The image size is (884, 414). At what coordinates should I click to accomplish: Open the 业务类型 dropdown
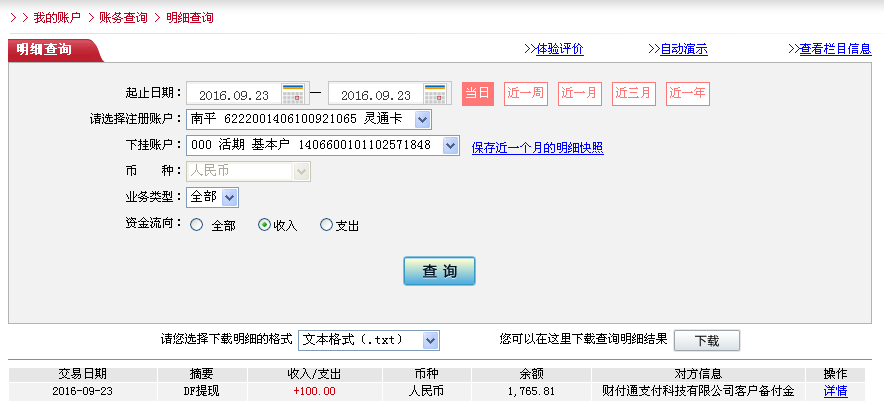(x=230, y=197)
